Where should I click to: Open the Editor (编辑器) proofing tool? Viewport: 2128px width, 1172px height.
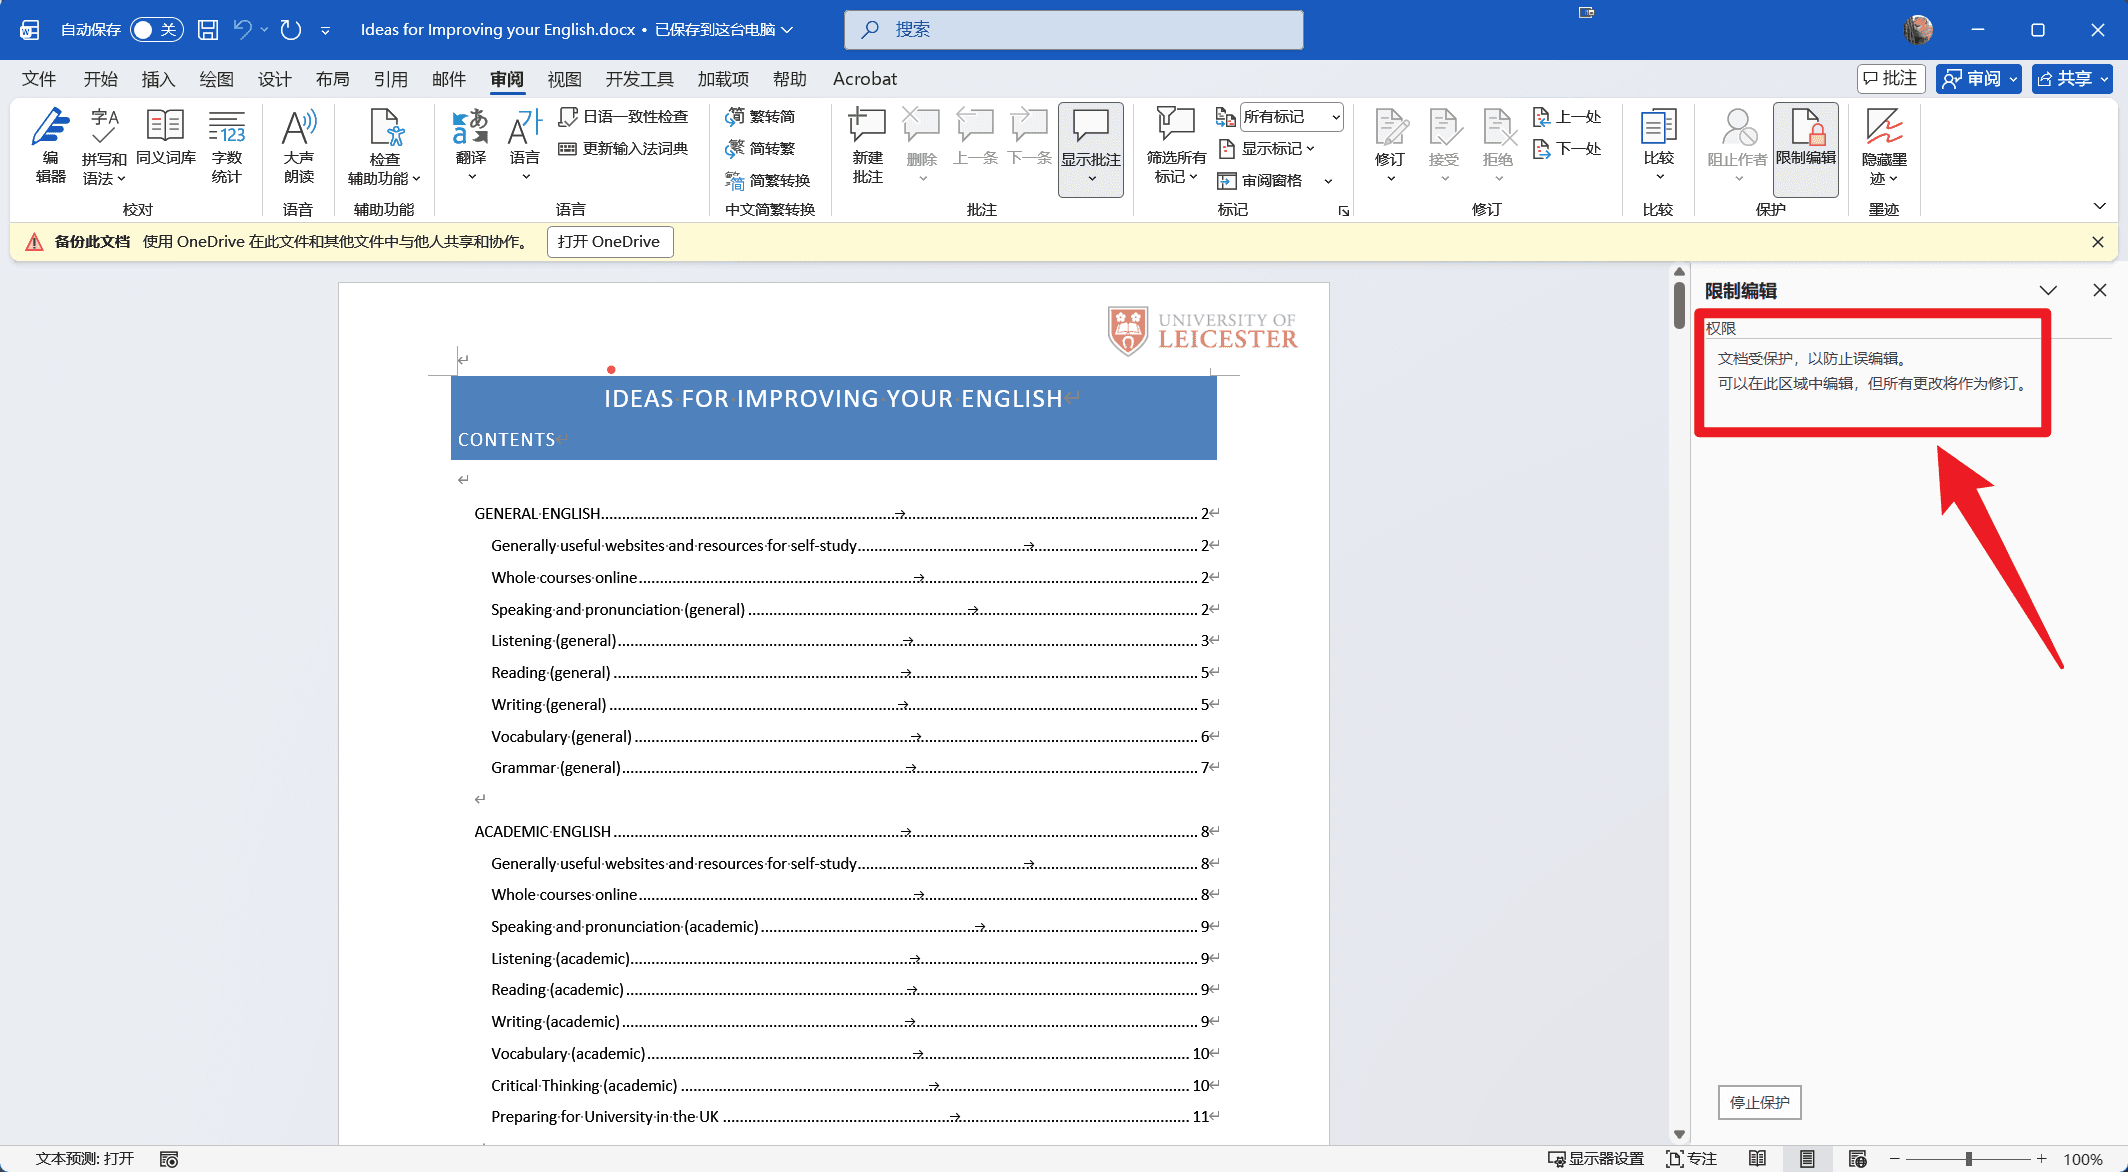[50, 146]
